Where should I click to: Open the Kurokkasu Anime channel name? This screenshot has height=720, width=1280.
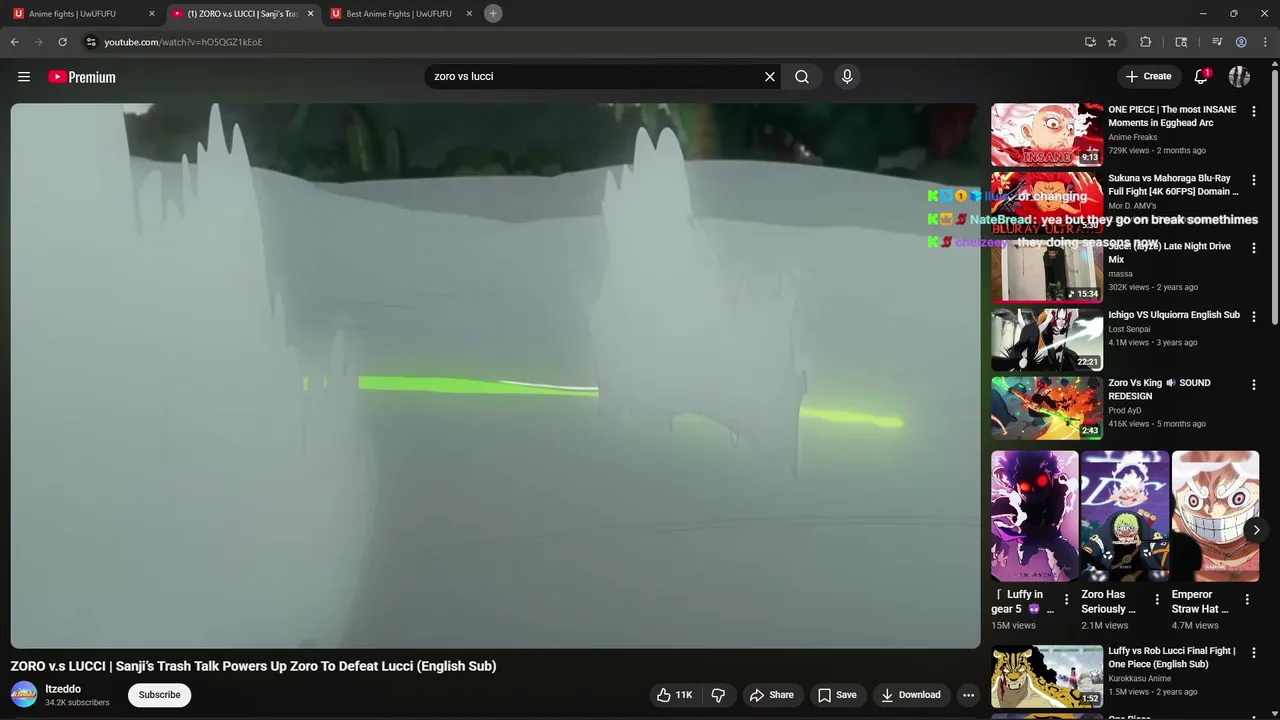click(x=1140, y=679)
